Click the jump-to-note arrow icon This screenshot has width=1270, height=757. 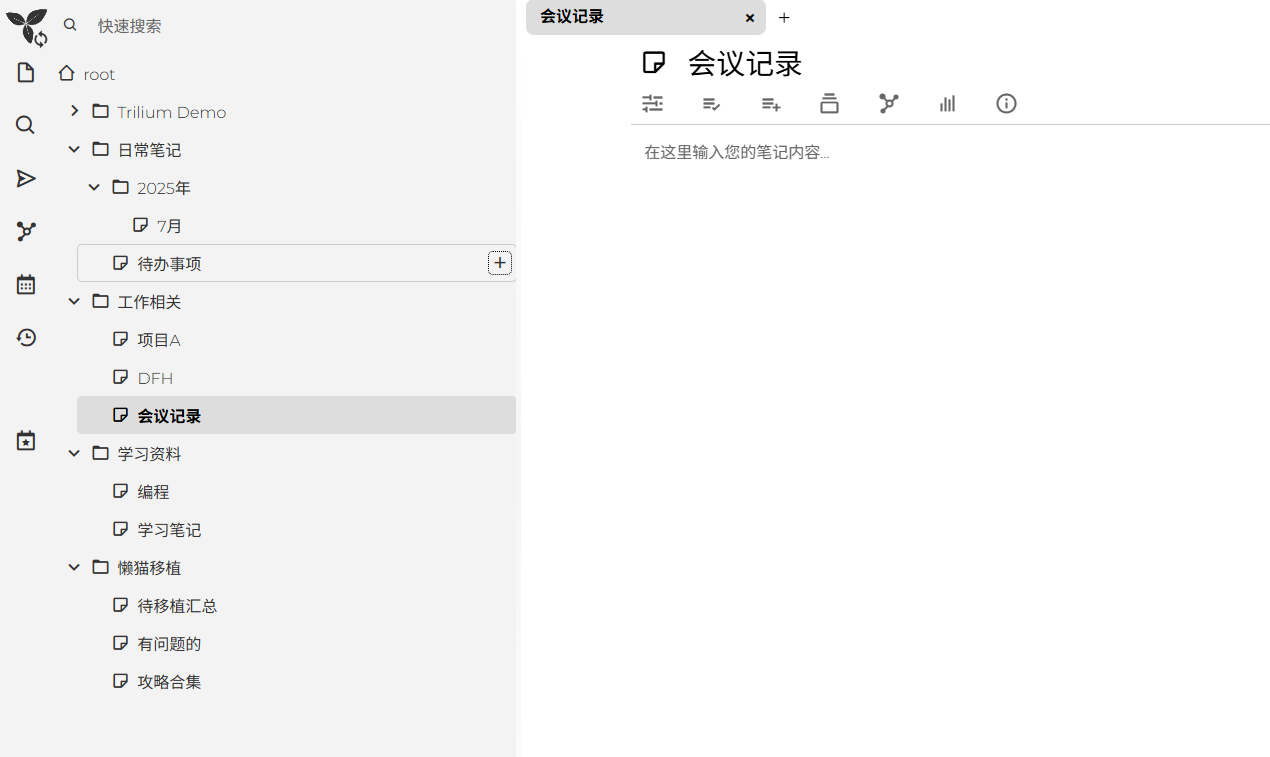pos(26,179)
